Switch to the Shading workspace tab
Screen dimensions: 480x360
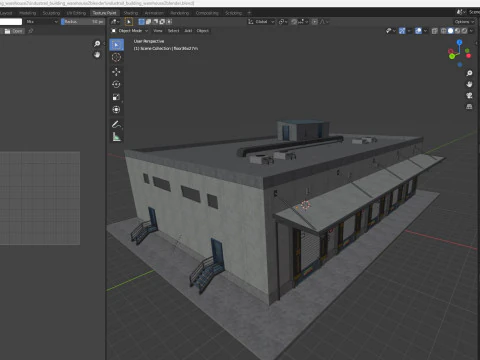point(131,13)
